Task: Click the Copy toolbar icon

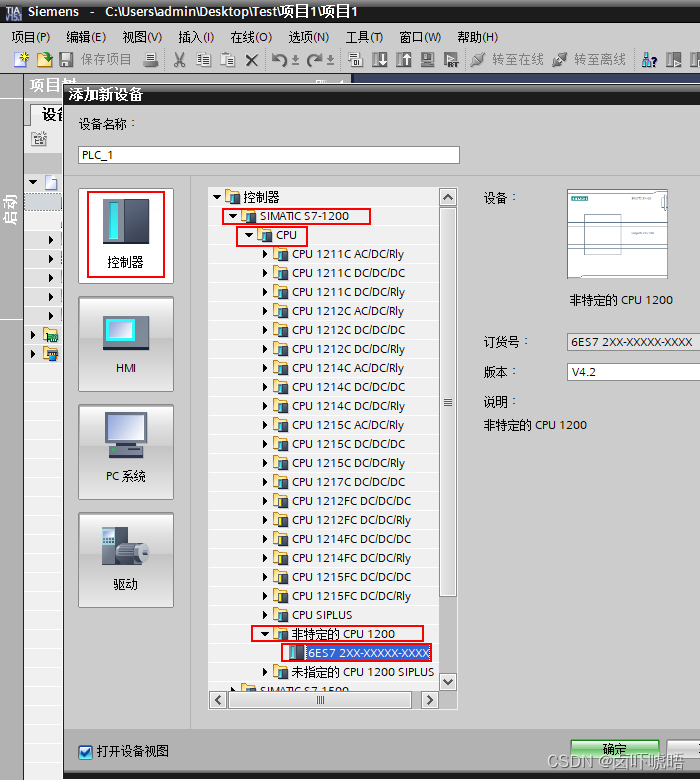Action: point(203,60)
